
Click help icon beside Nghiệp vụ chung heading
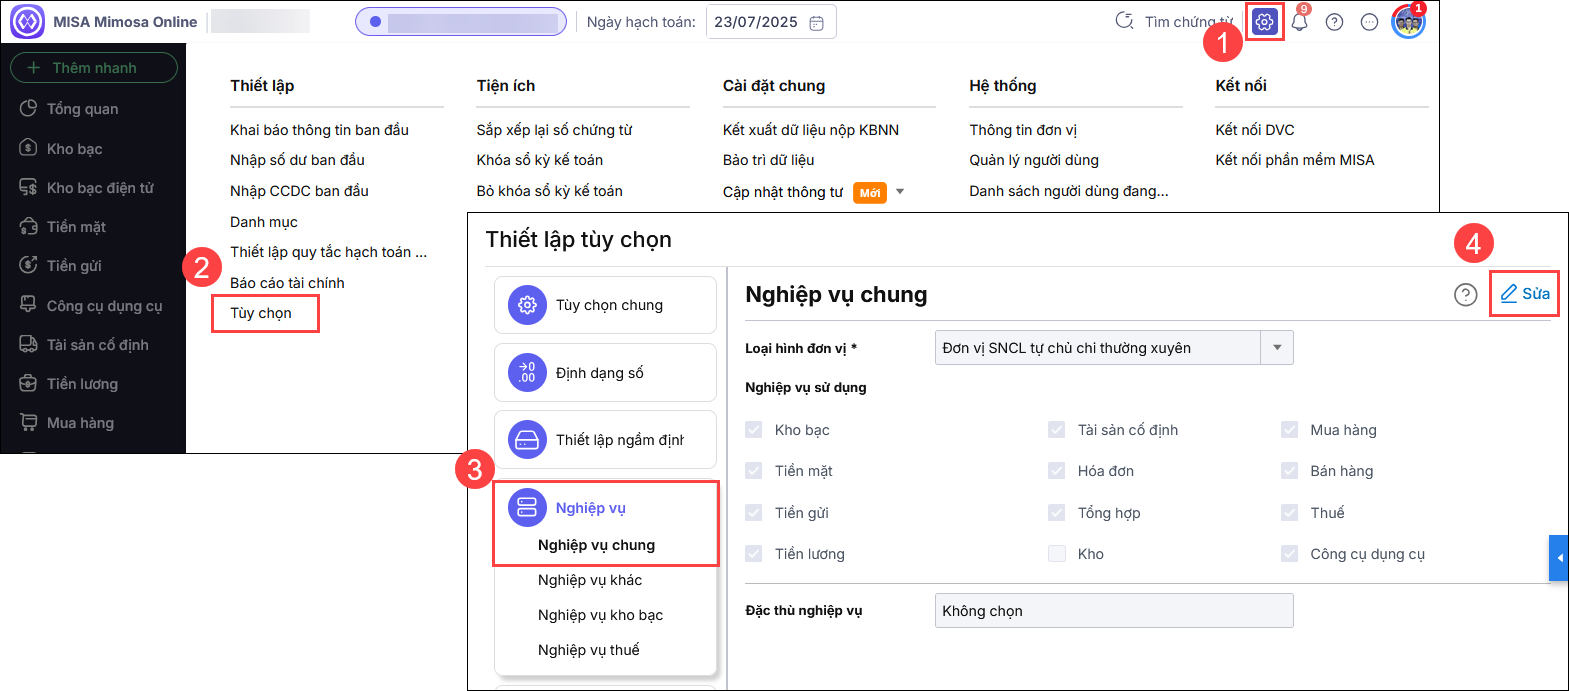click(x=1465, y=294)
